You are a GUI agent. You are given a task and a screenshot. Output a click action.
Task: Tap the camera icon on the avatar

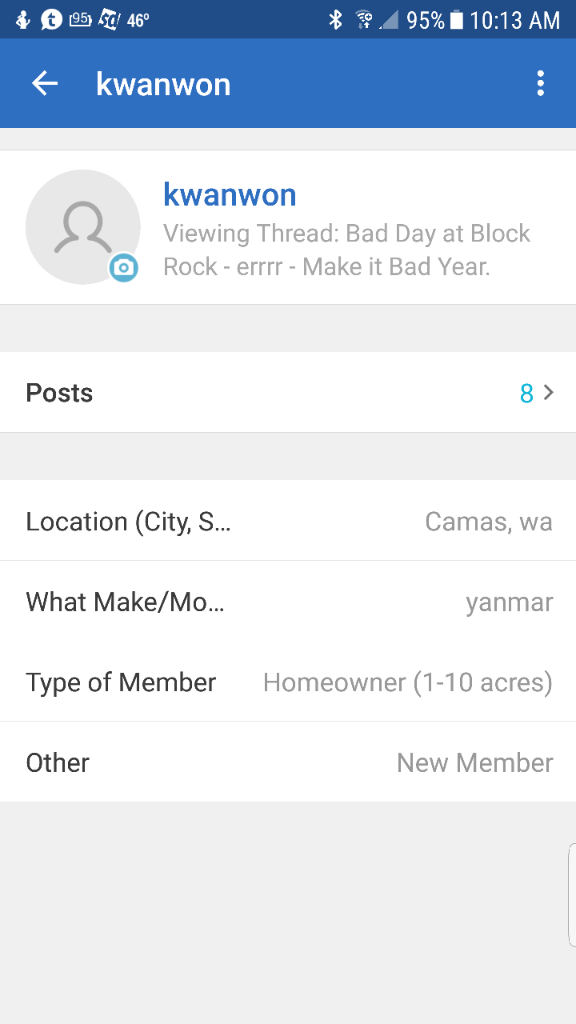tap(123, 267)
